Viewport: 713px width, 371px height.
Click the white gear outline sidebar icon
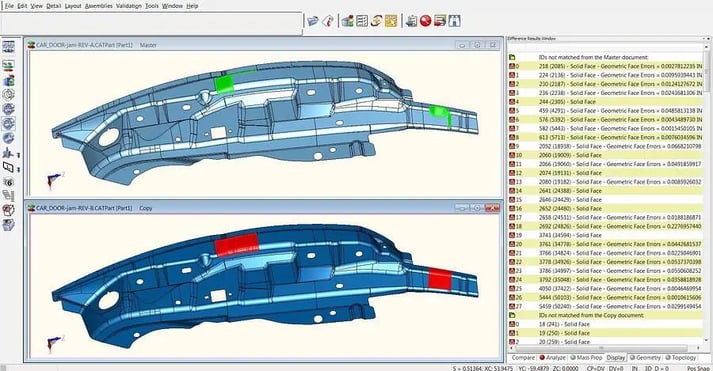pos(8,95)
